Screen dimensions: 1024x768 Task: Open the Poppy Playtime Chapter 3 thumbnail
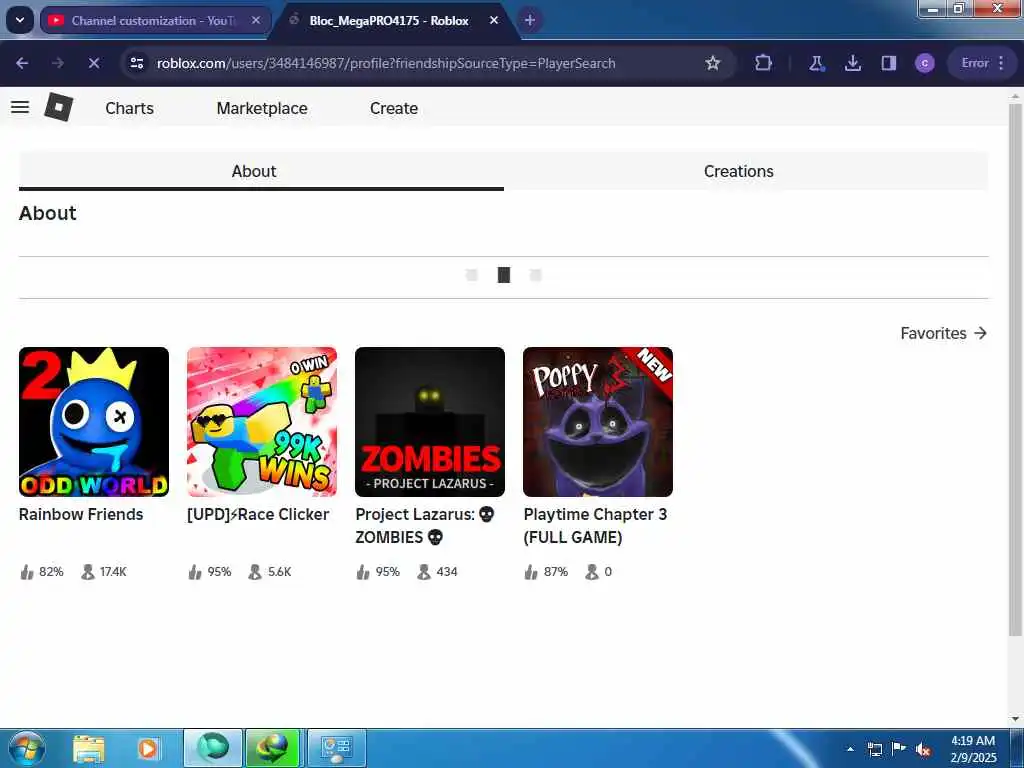point(598,422)
